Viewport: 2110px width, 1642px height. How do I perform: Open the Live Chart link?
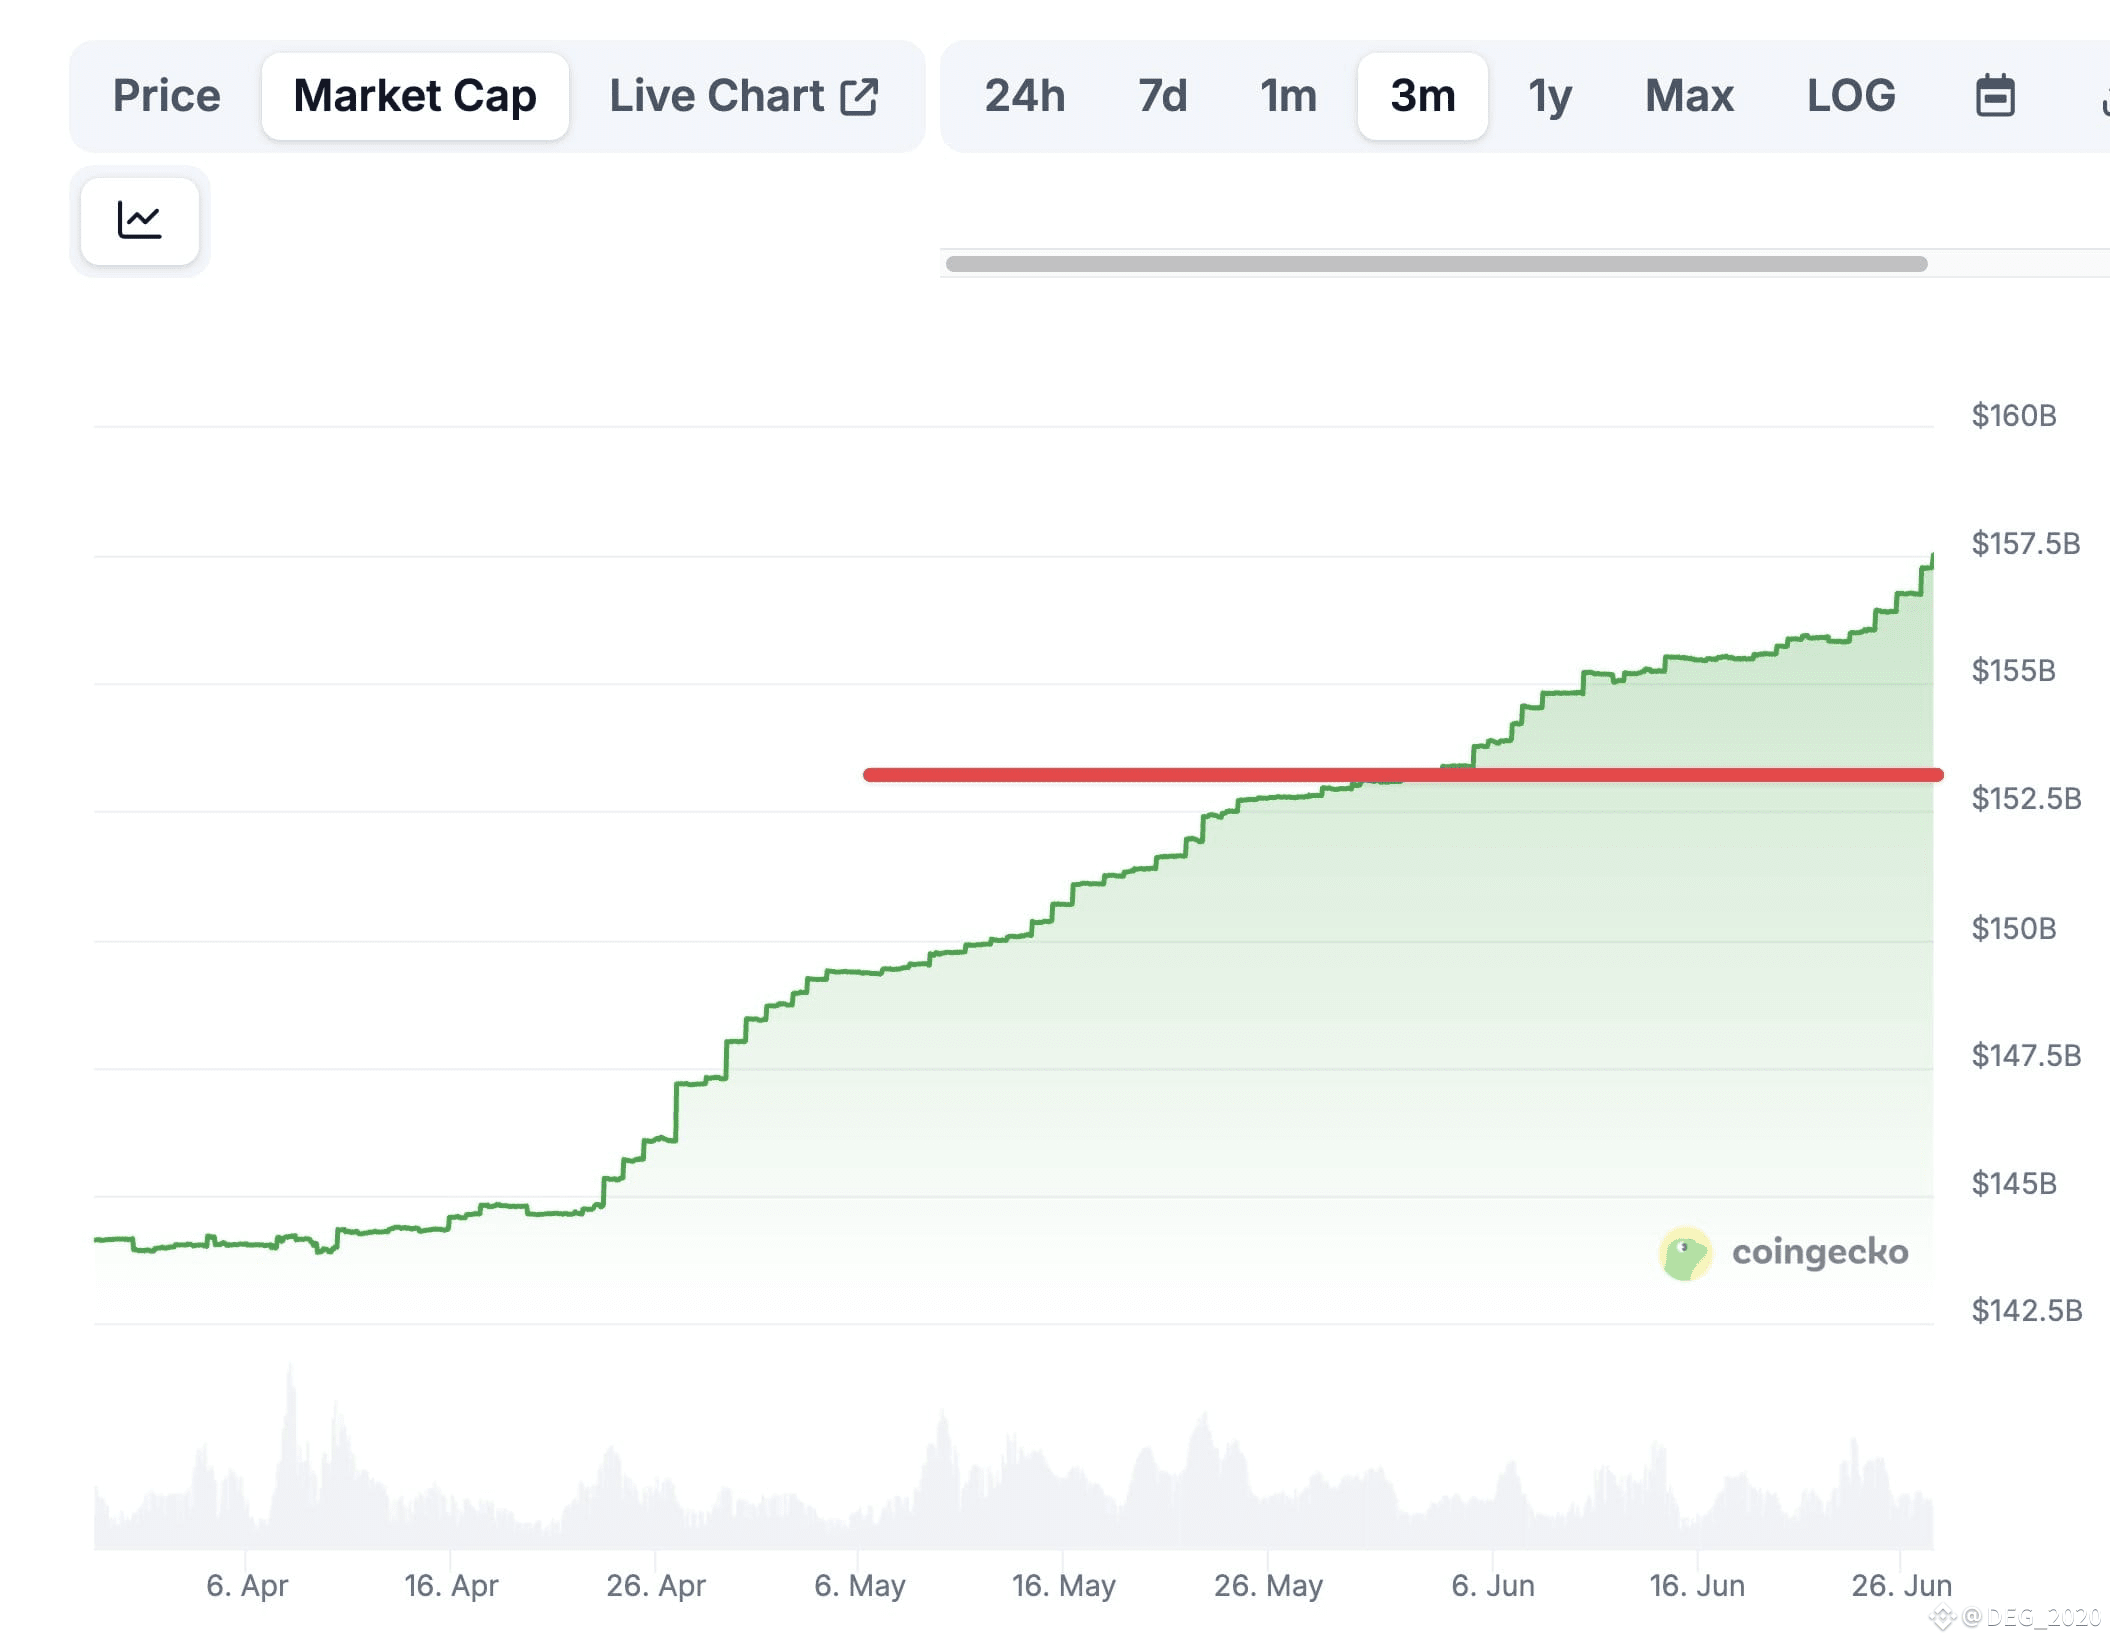(744, 96)
